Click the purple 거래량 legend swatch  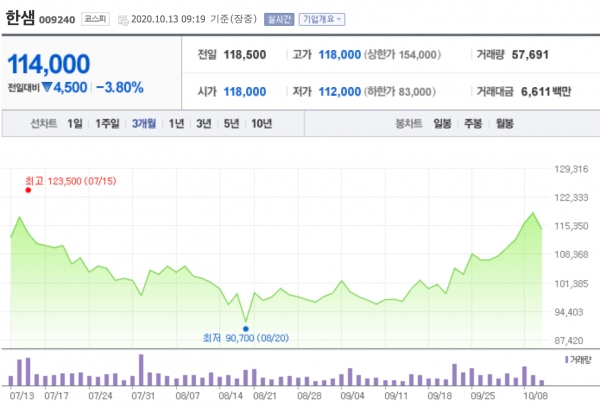pos(566,360)
